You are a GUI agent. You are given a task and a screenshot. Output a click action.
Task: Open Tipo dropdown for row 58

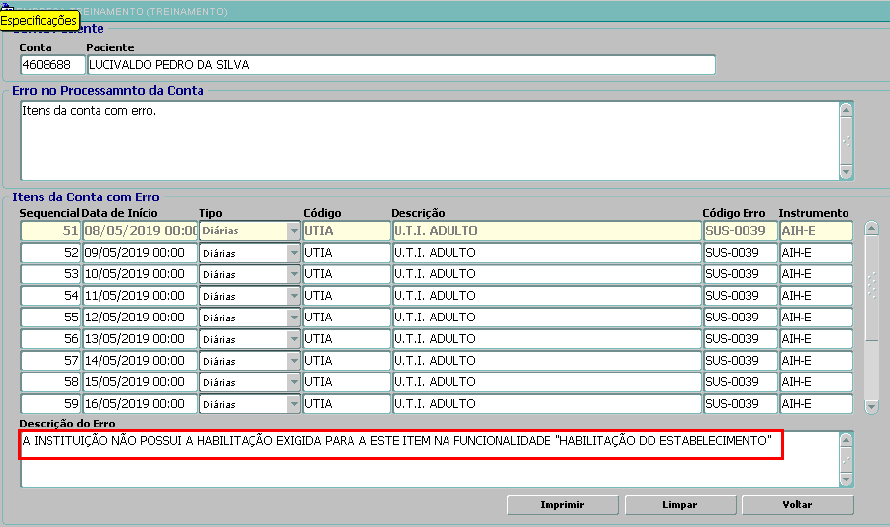tap(293, 382)
